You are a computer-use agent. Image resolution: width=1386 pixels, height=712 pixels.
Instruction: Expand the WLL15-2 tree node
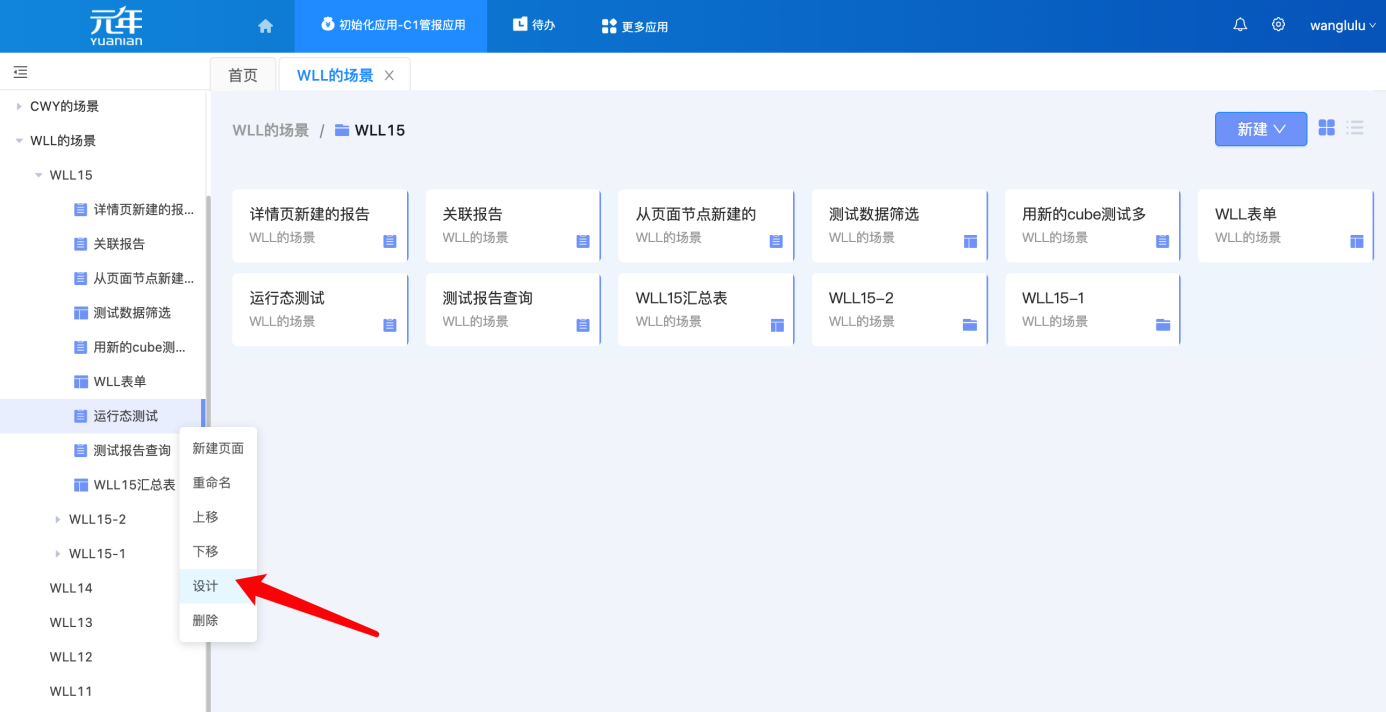click(x=58, y=519)
